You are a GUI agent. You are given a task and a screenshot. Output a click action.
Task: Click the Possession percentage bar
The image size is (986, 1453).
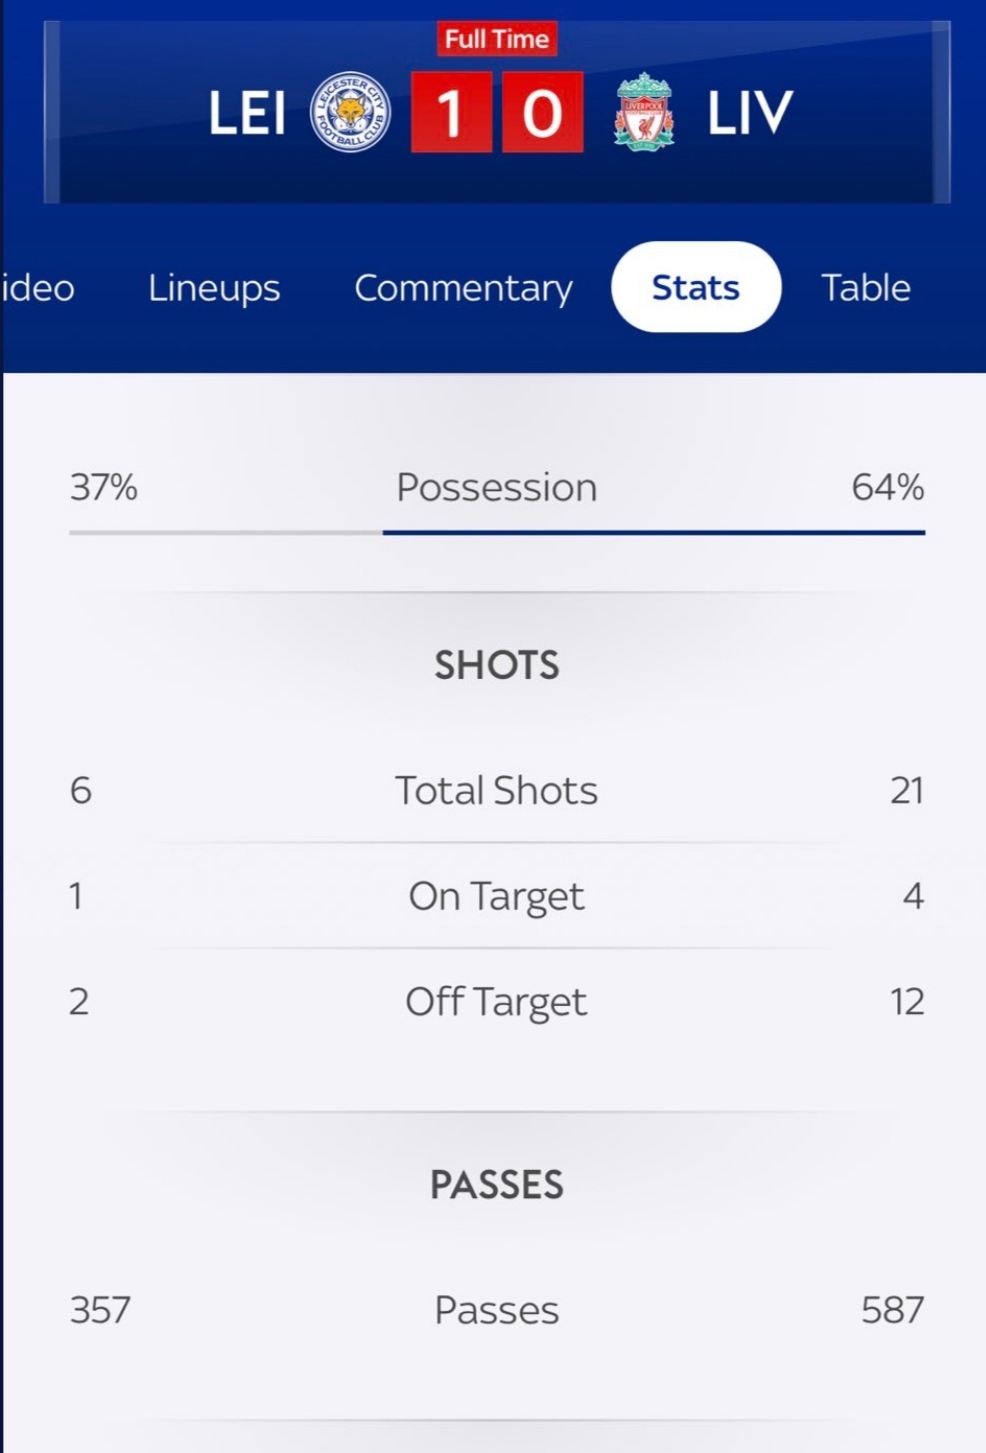[497, 532]
